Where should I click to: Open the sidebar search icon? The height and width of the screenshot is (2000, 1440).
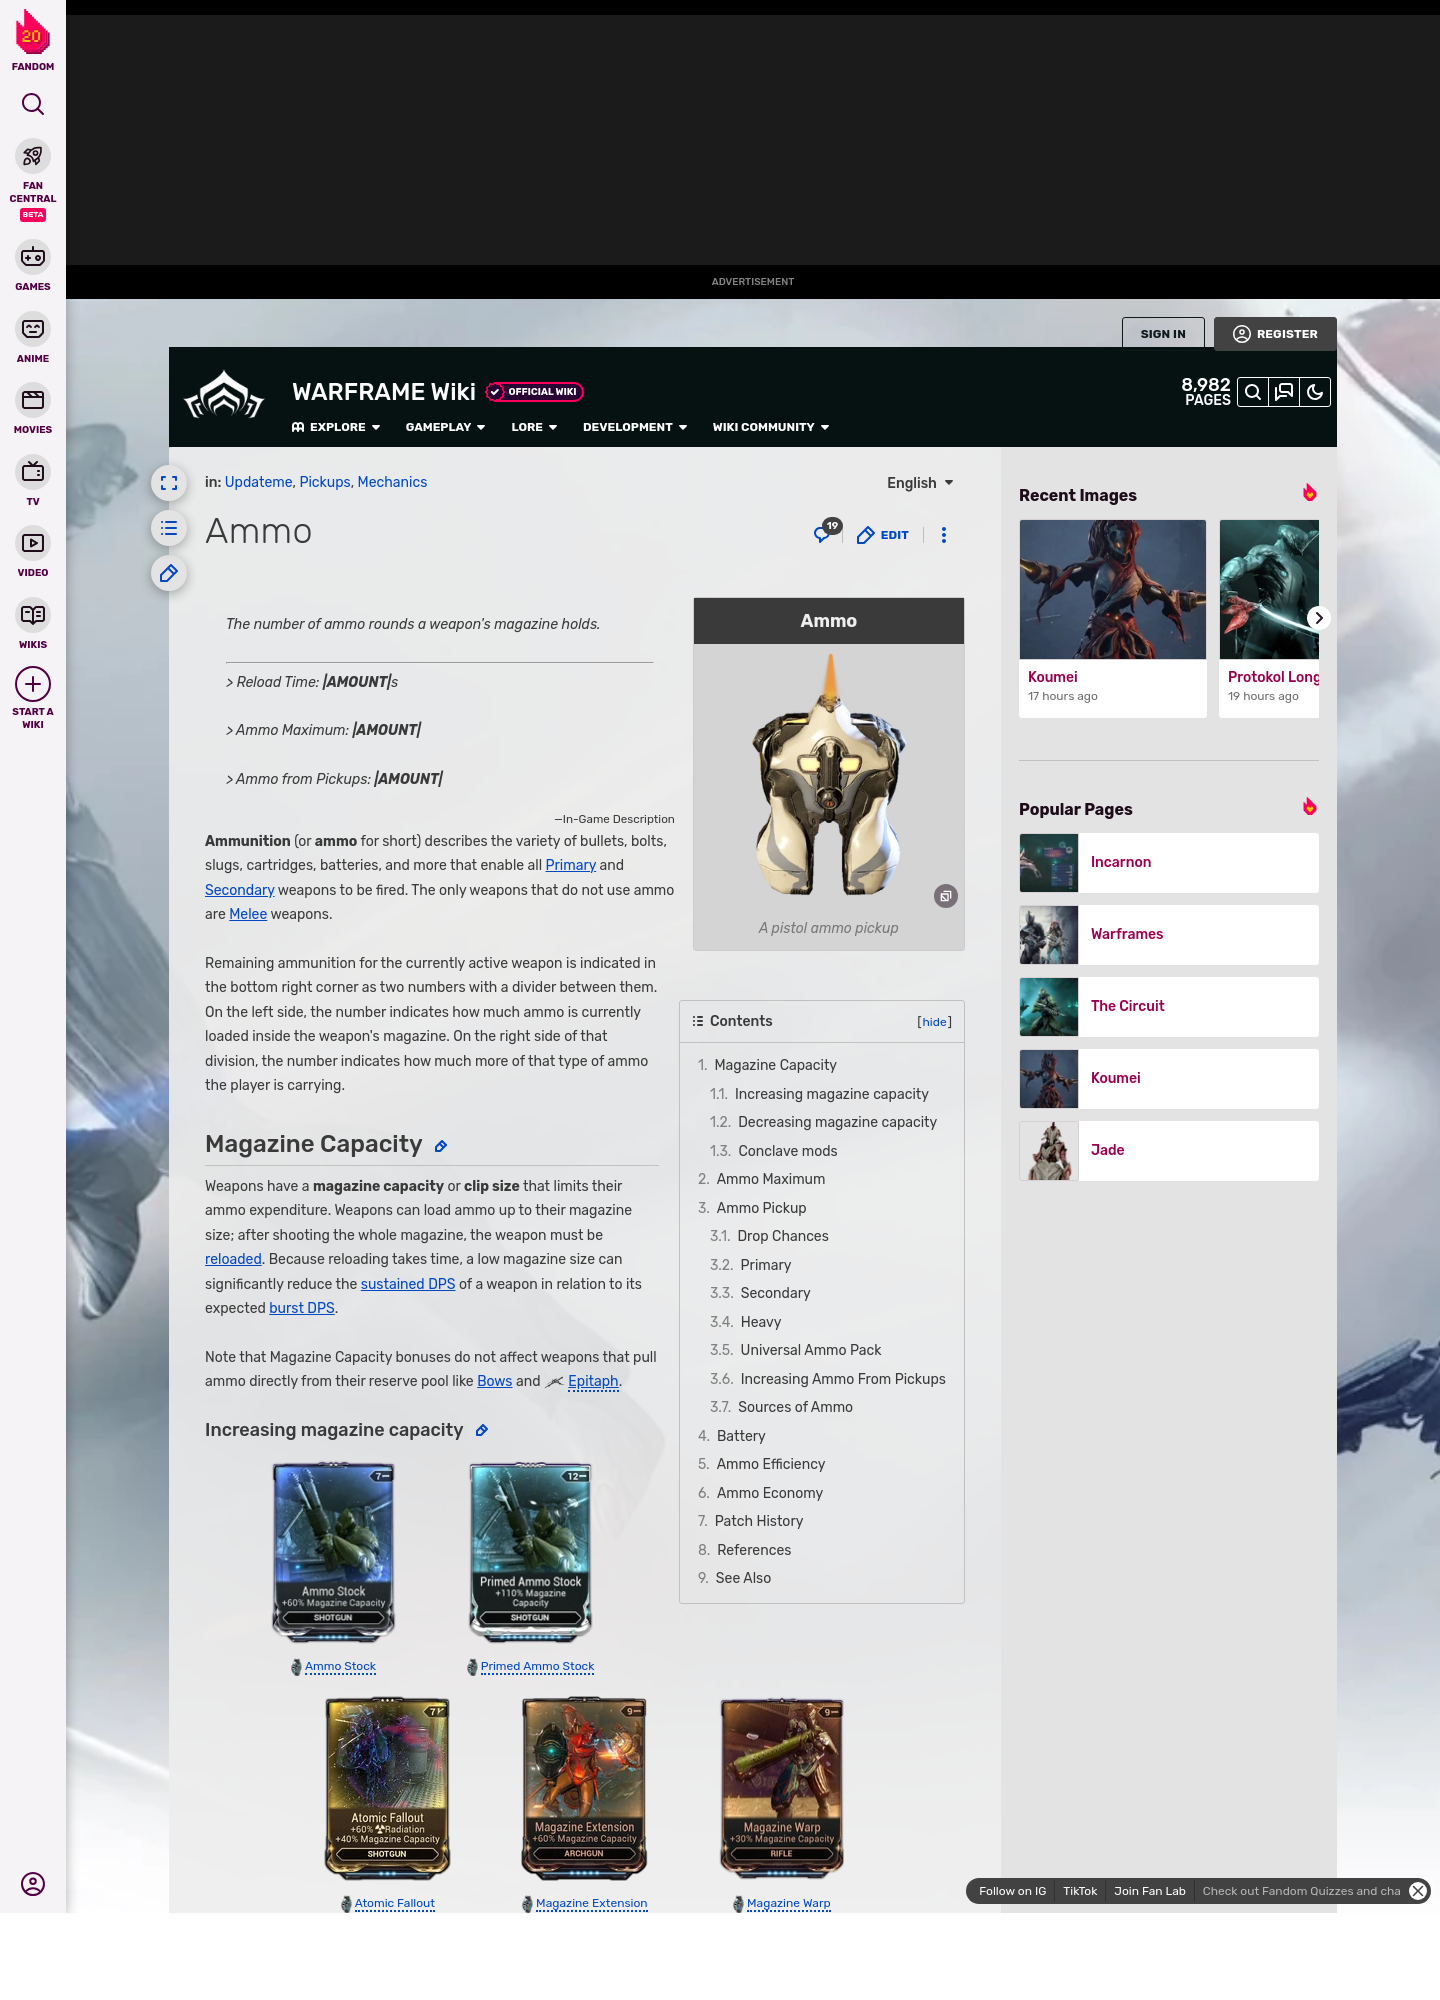tap(33, 104)
